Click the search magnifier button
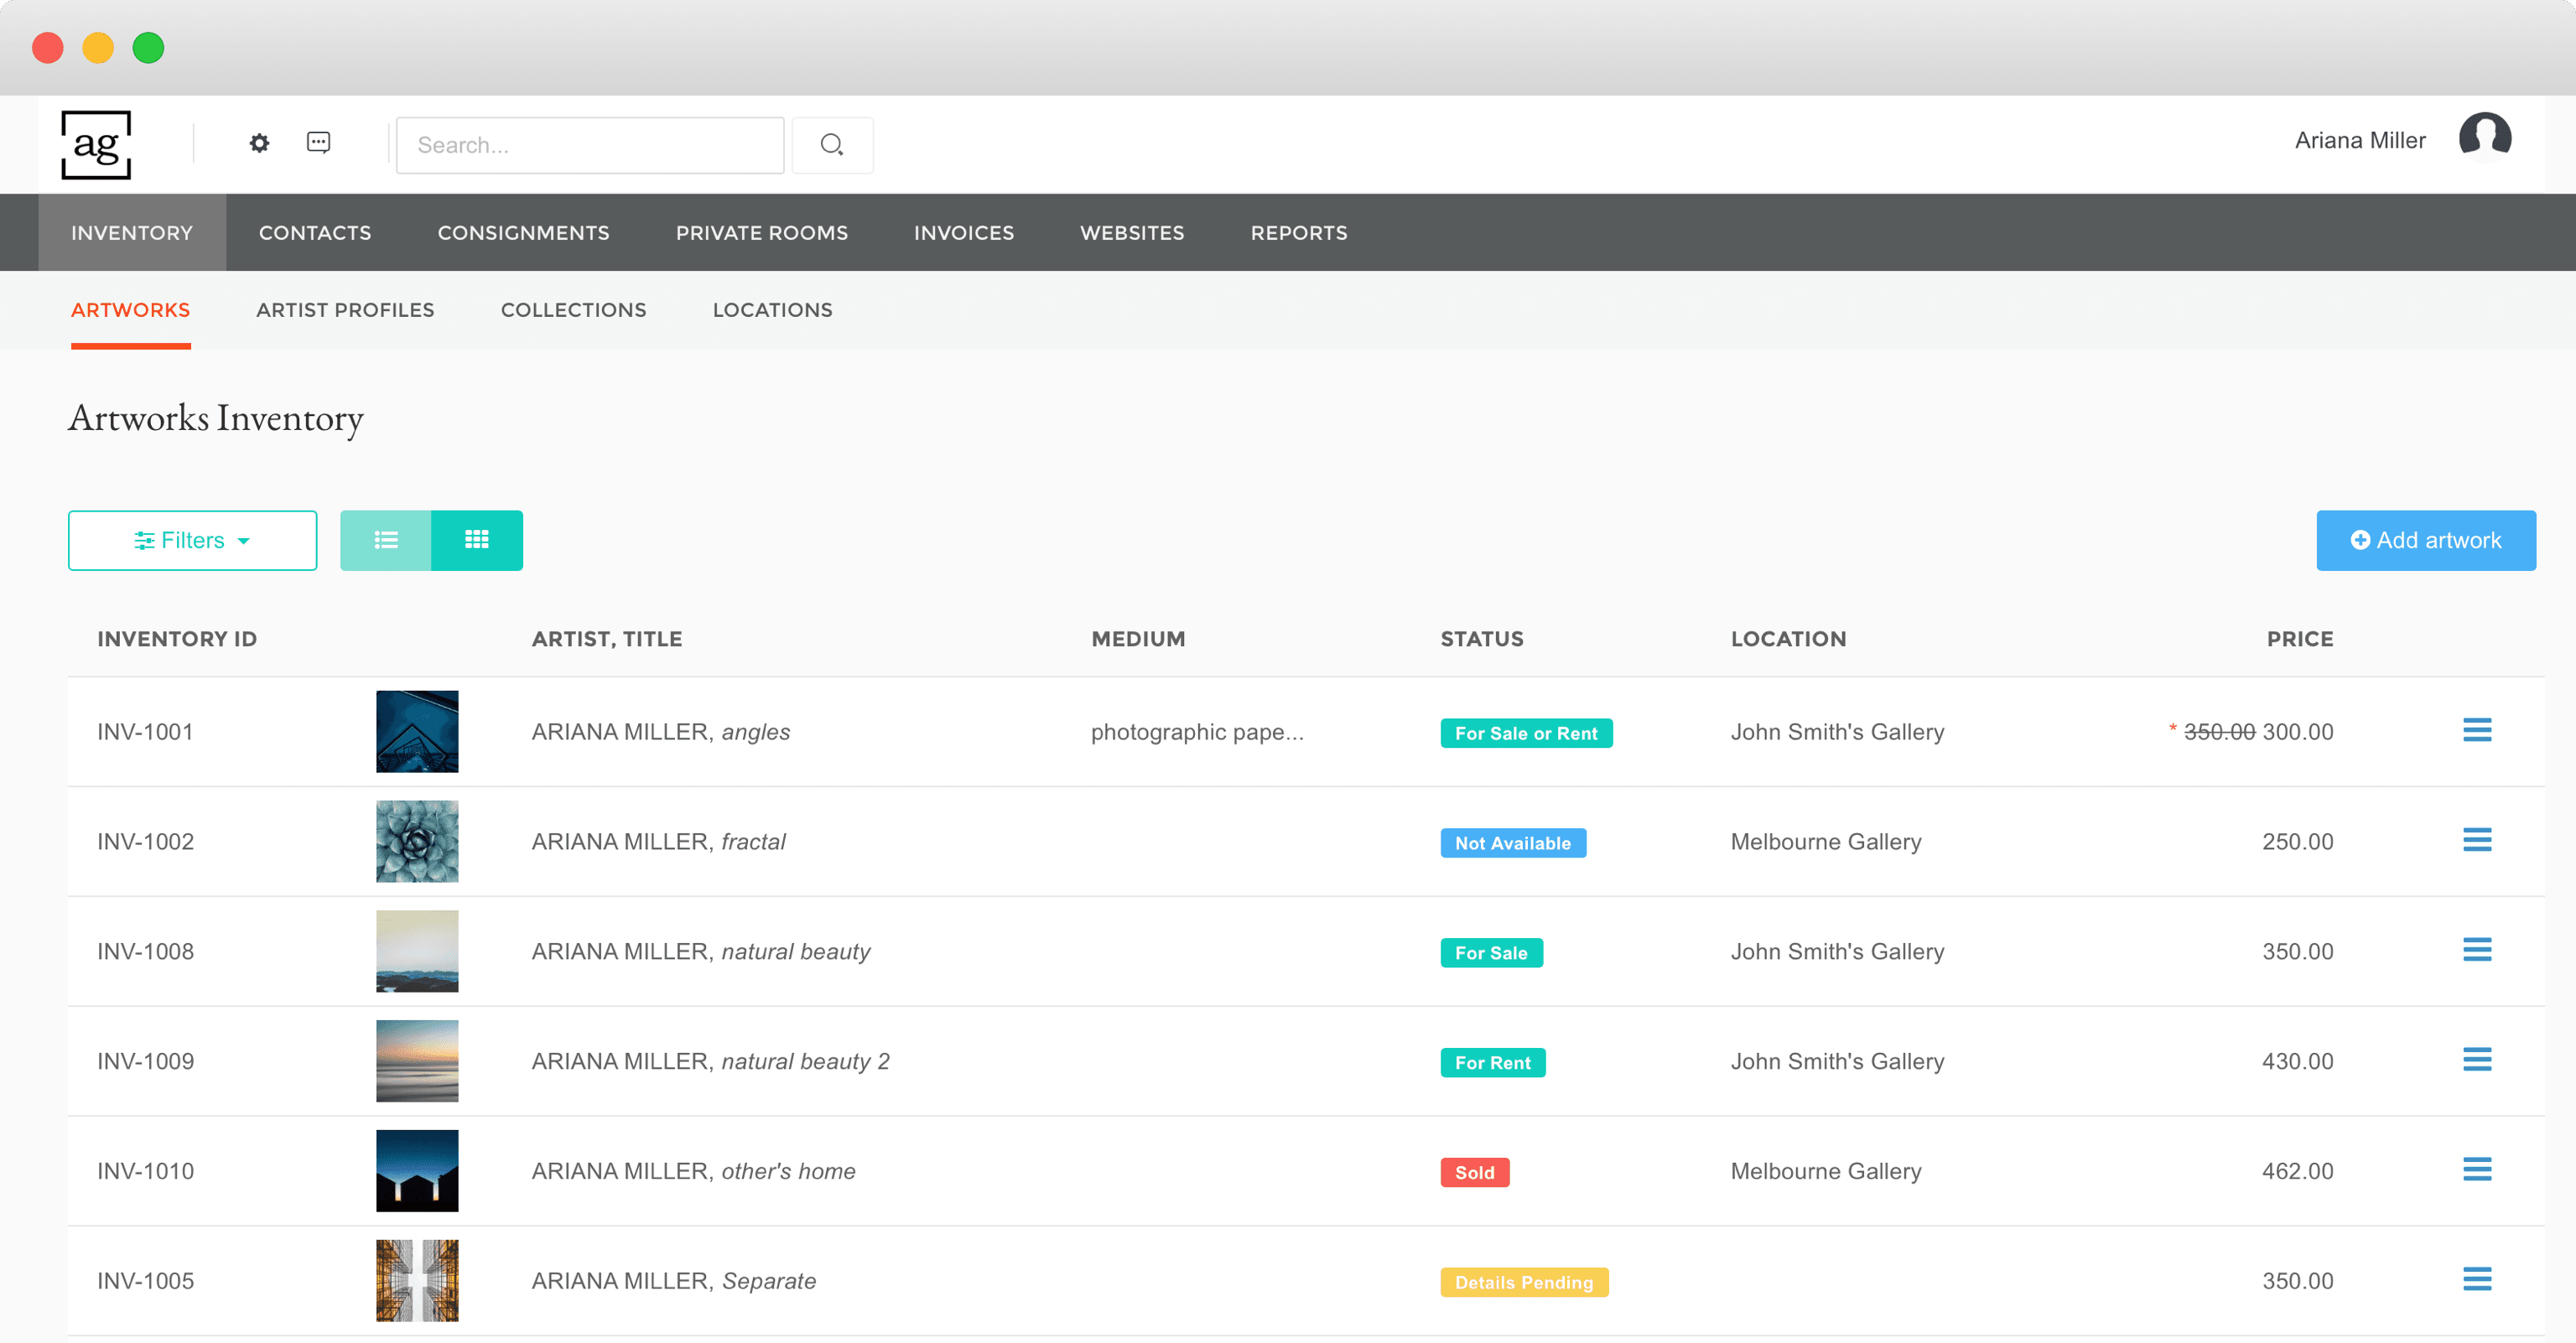This screenshot has width=2576, height=1343. pos(831,145)
